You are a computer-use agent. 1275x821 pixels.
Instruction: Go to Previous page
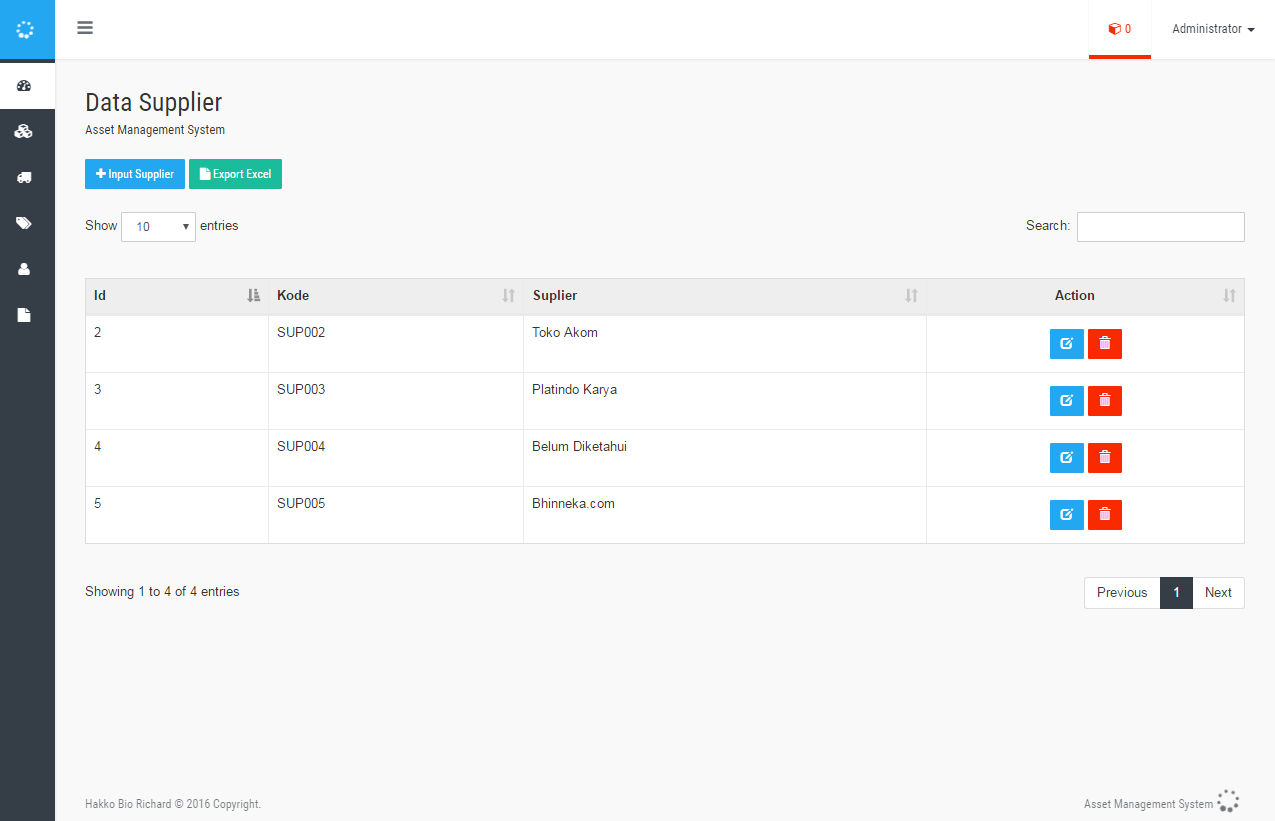[x=1122, y=593]
